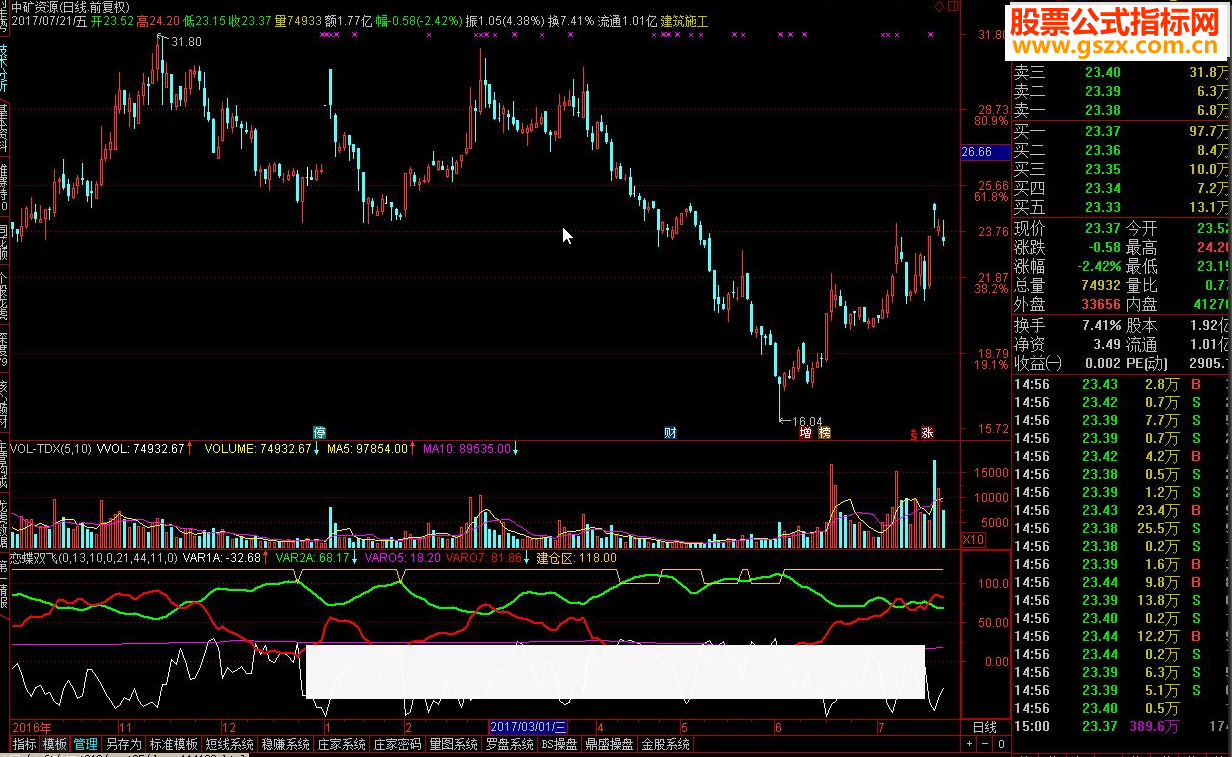This screenshot has height=757, width=1232.
Task: Switch to 罗盘系统 template
Action: coord(509,744)
